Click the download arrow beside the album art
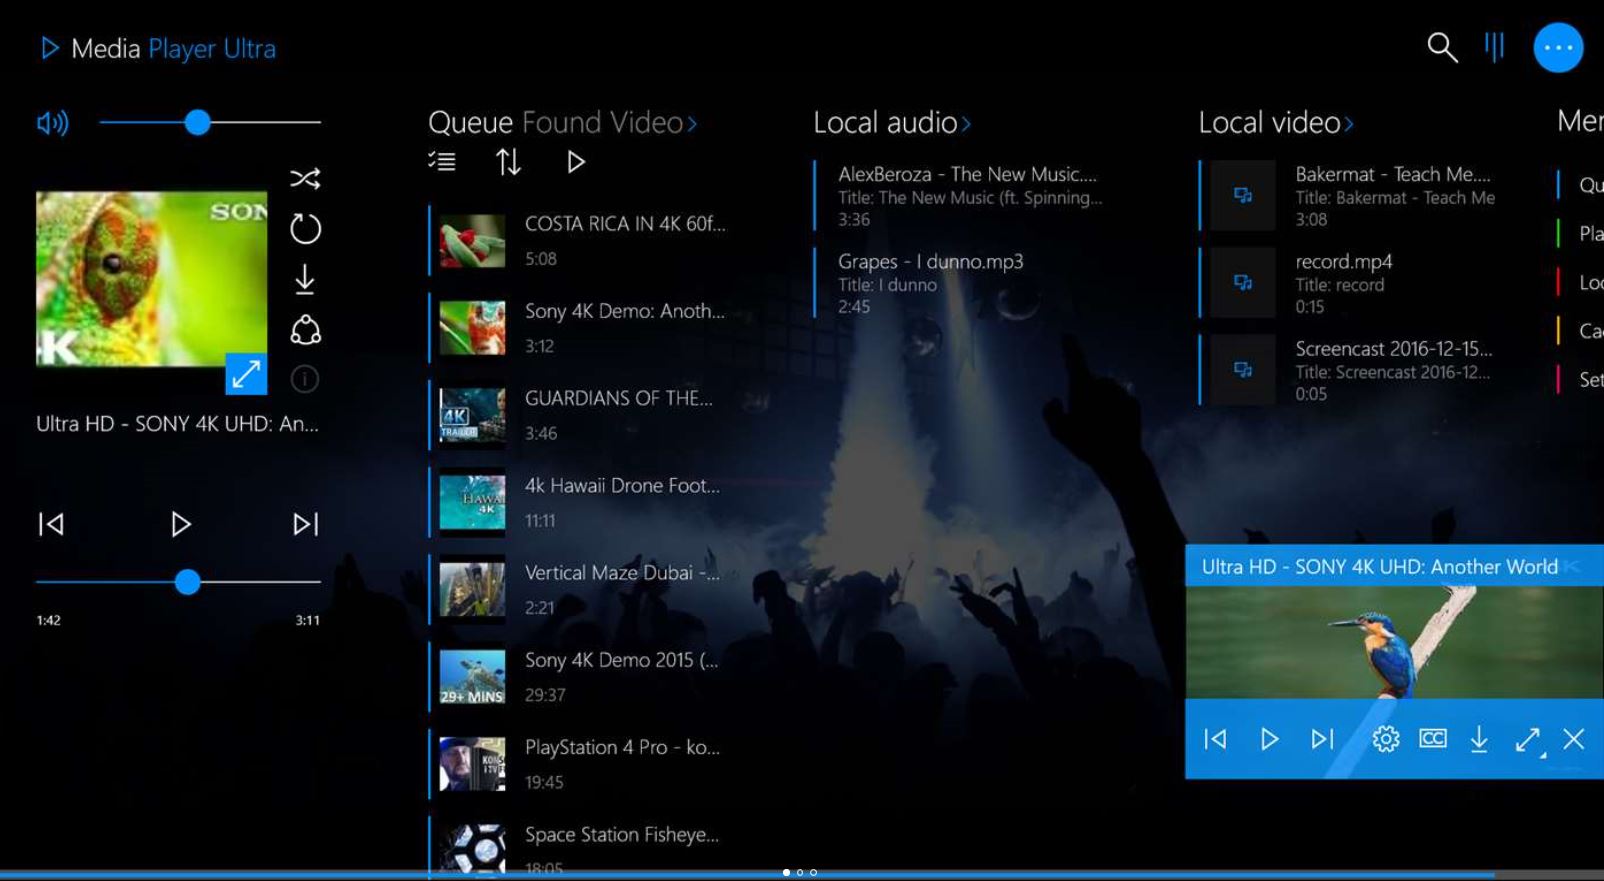The image size is (1604, 881). 305,280
